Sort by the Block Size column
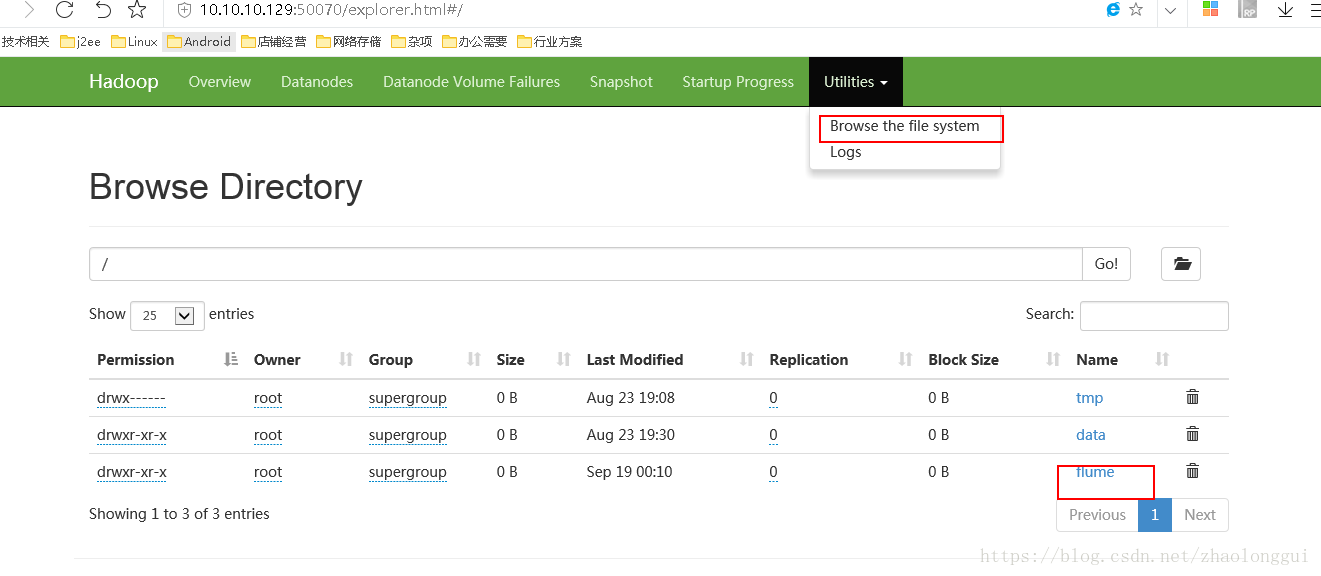 pyautogui.click(x=994, y=360)
